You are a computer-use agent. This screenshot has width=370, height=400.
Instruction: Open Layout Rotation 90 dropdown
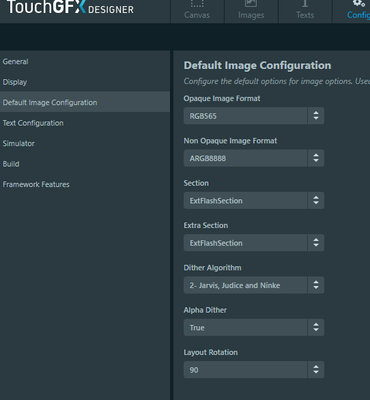click(254, 370)
